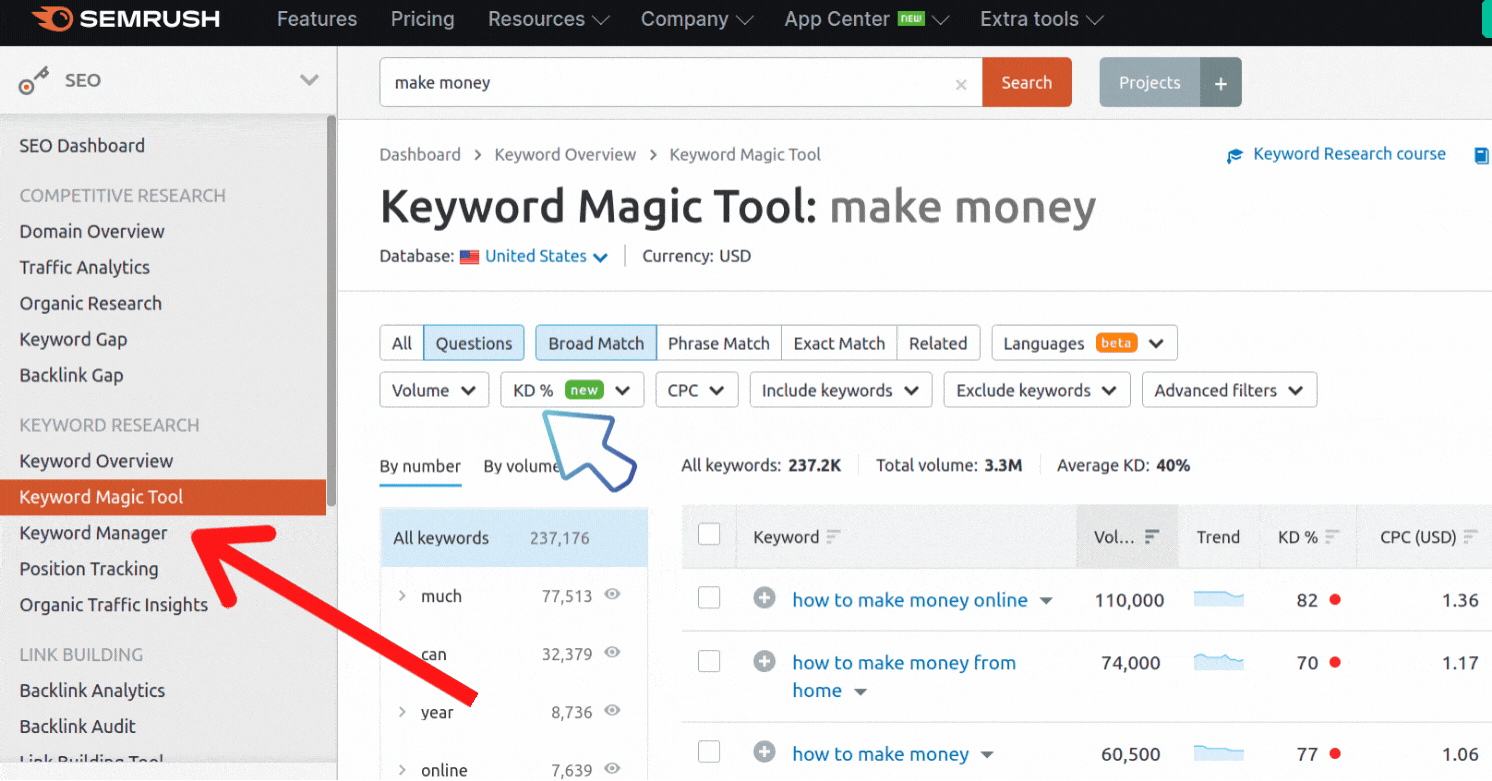Sort by CPC (USD) column sort icon

tap(1470, 537)
